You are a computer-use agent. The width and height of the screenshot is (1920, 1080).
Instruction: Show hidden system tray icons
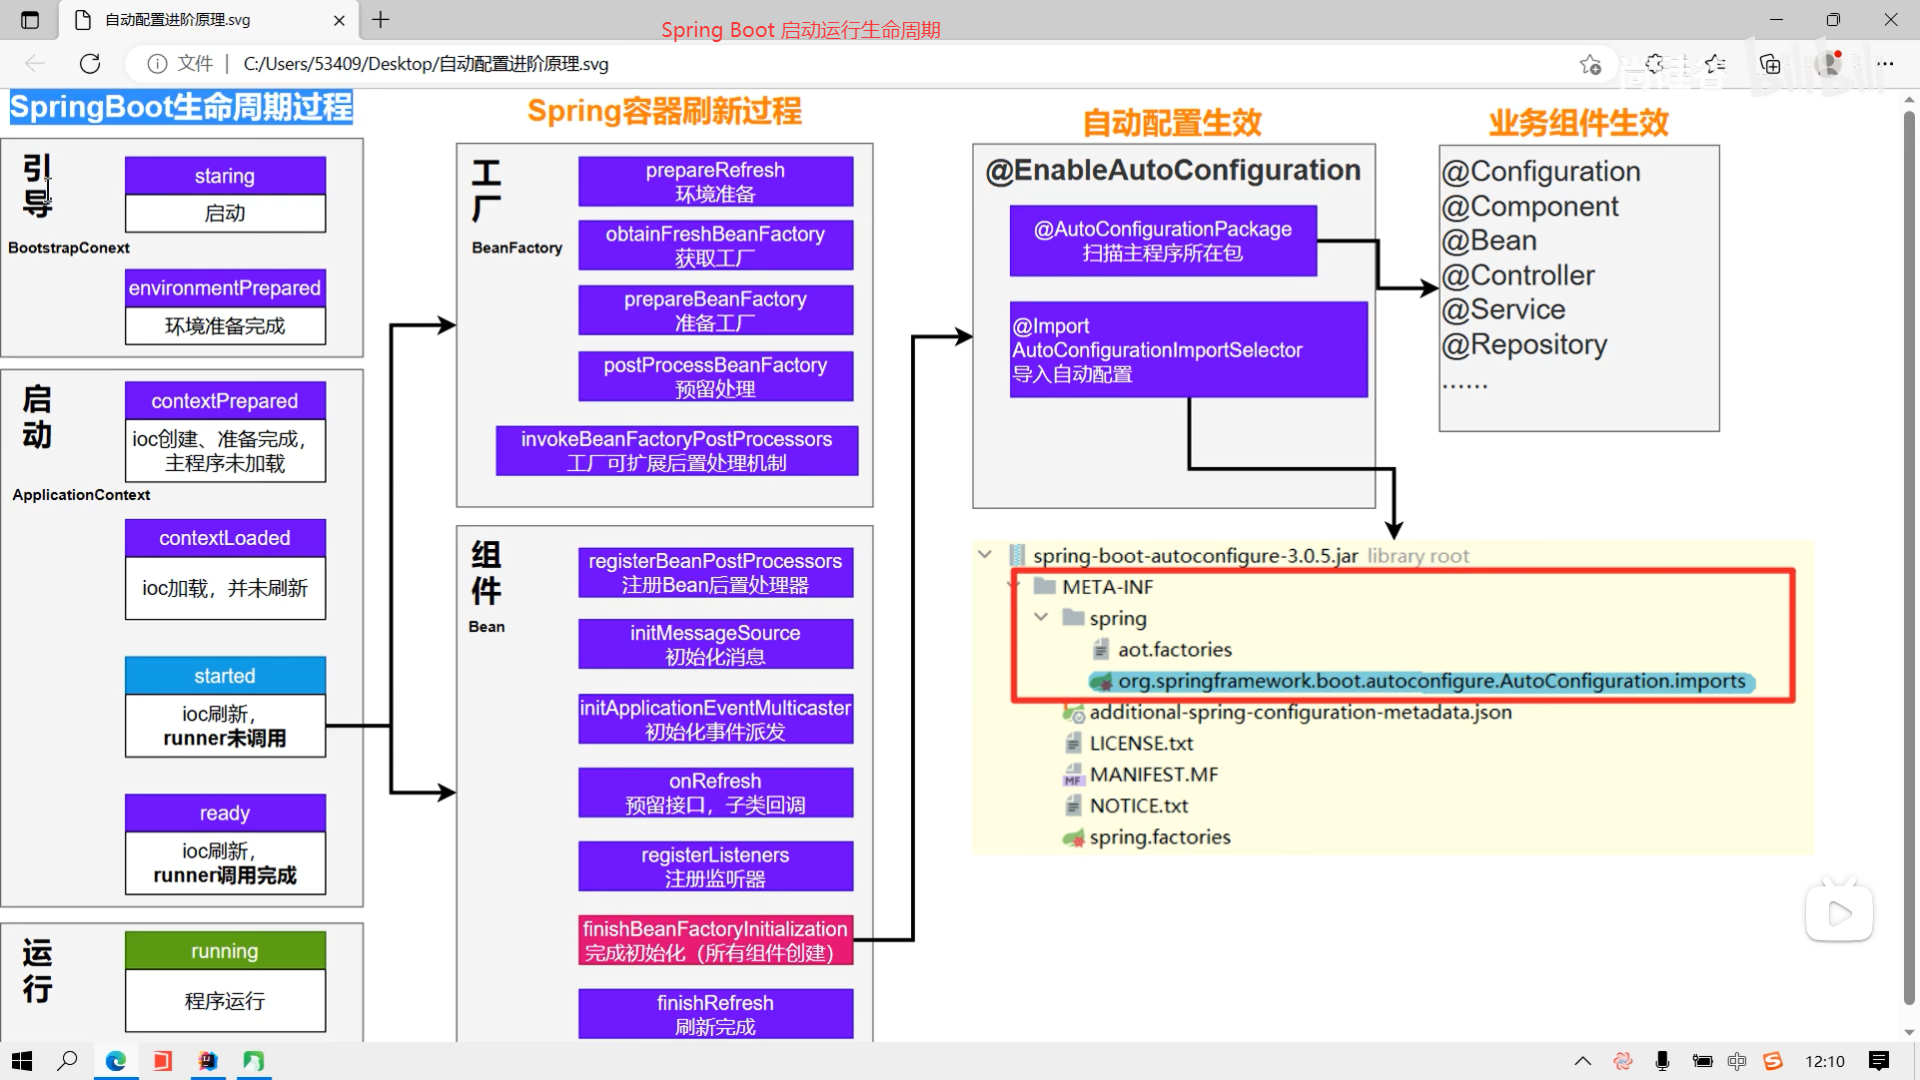pyautogui.click(x=1582, y=1061)
